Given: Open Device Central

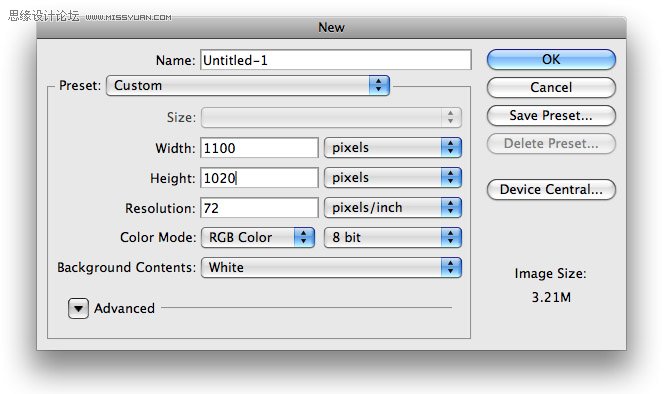Looking at the screenshot, I should [551, 189].
